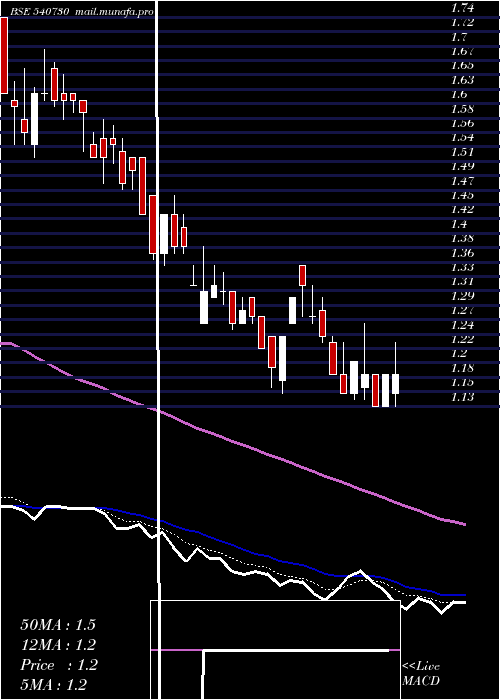Click the 1.22 price axis label
Viewport: 500px width, 700px height.
point(462,339)
